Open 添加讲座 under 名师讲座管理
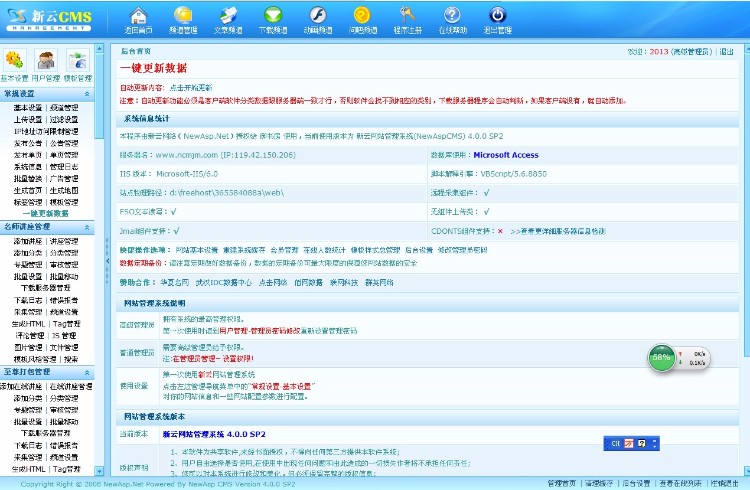This screenshot has height=490, width=750. pos(28,241)
